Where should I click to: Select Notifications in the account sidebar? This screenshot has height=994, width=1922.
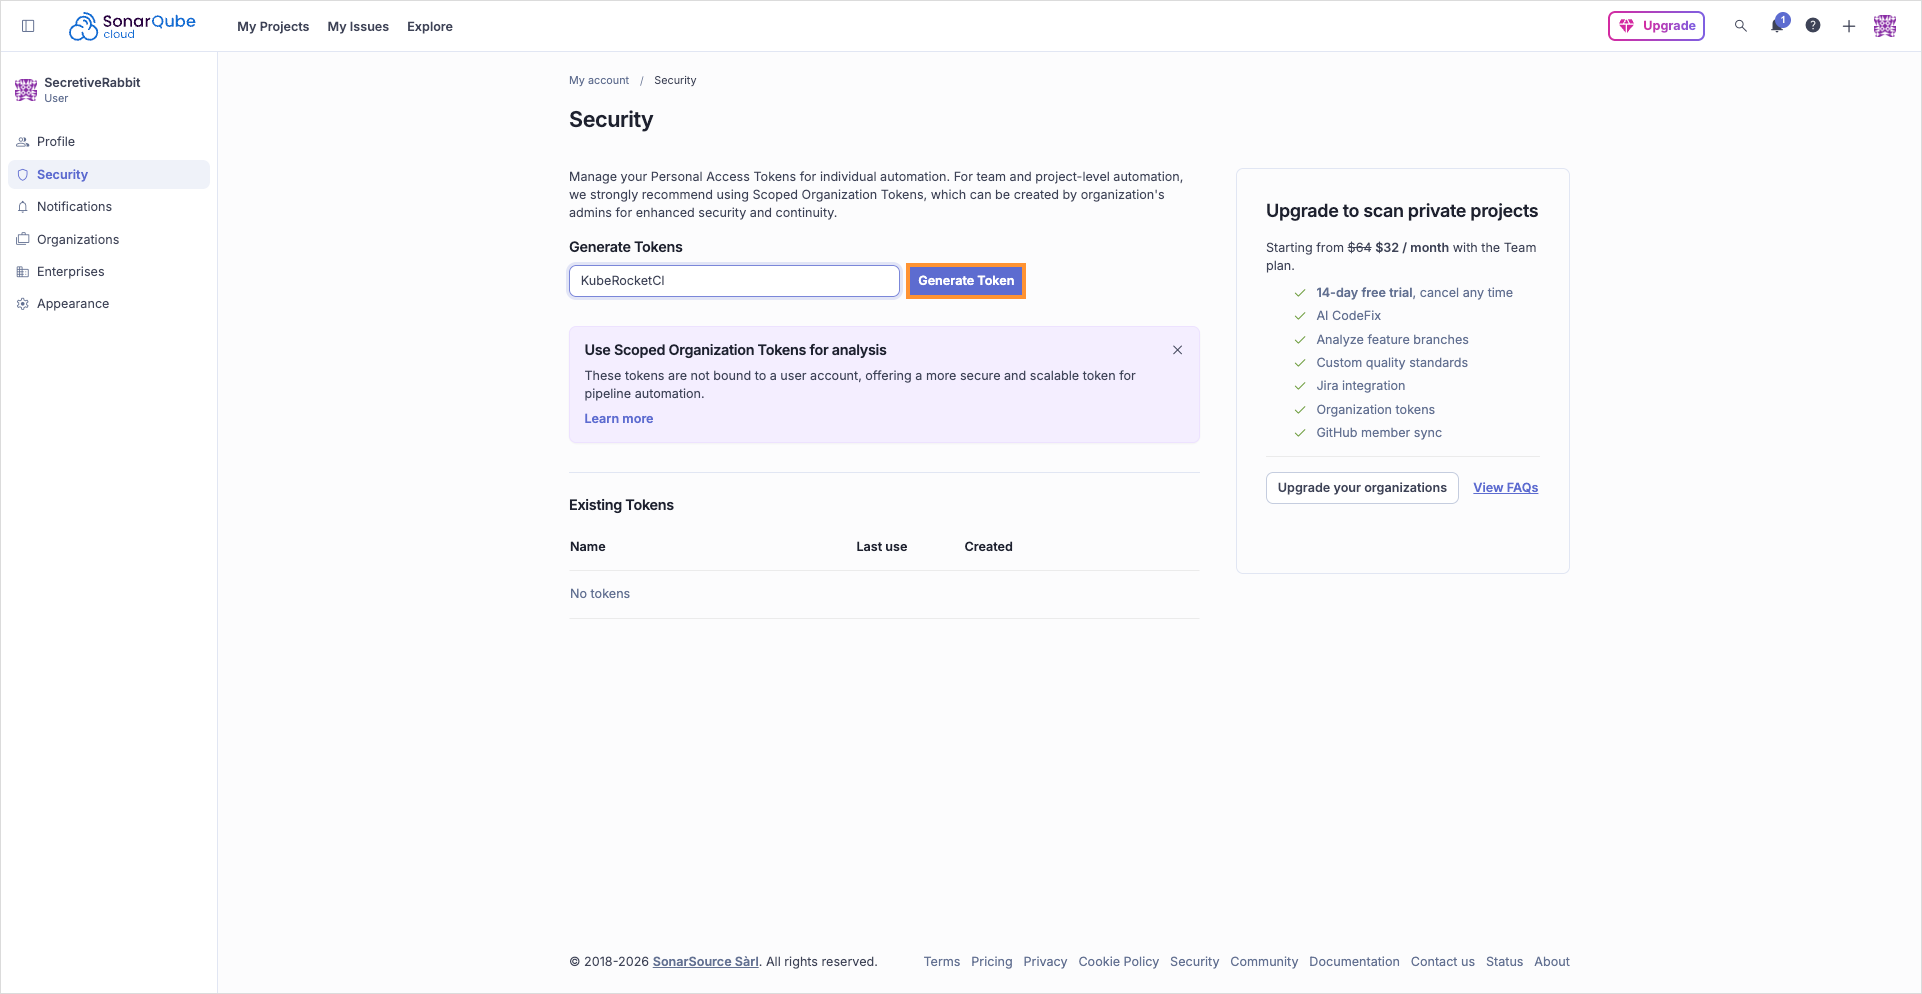tap(73, 206)
